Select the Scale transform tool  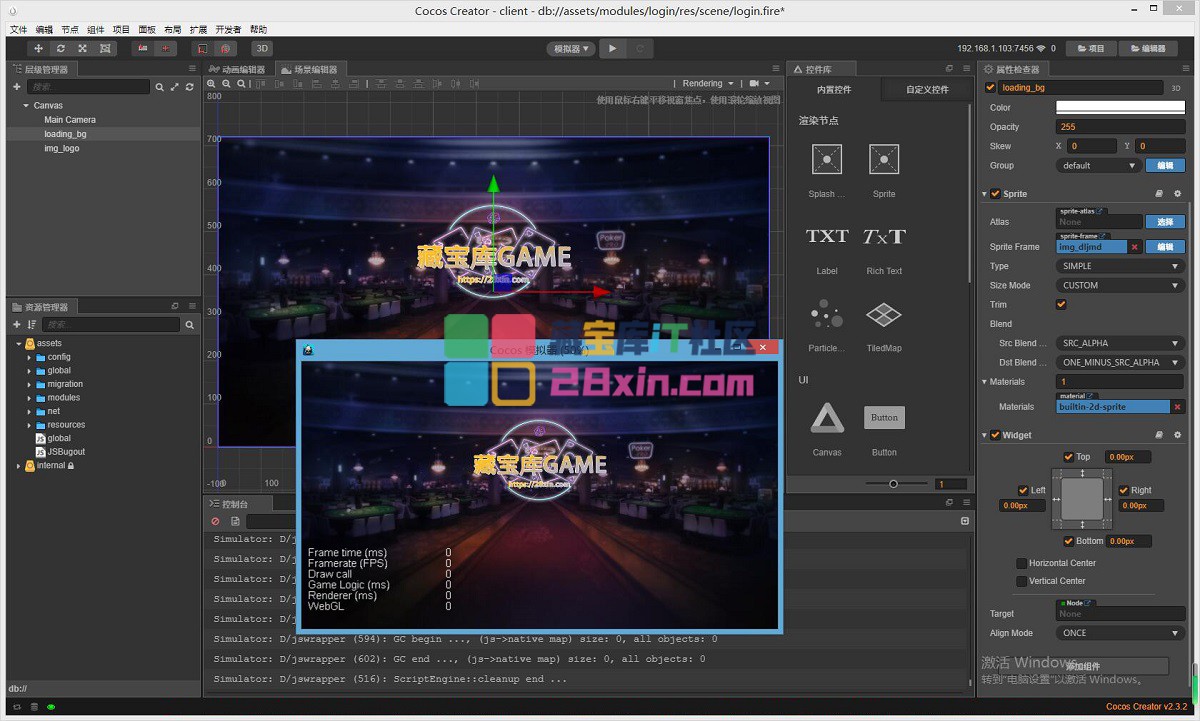[82, 48]
